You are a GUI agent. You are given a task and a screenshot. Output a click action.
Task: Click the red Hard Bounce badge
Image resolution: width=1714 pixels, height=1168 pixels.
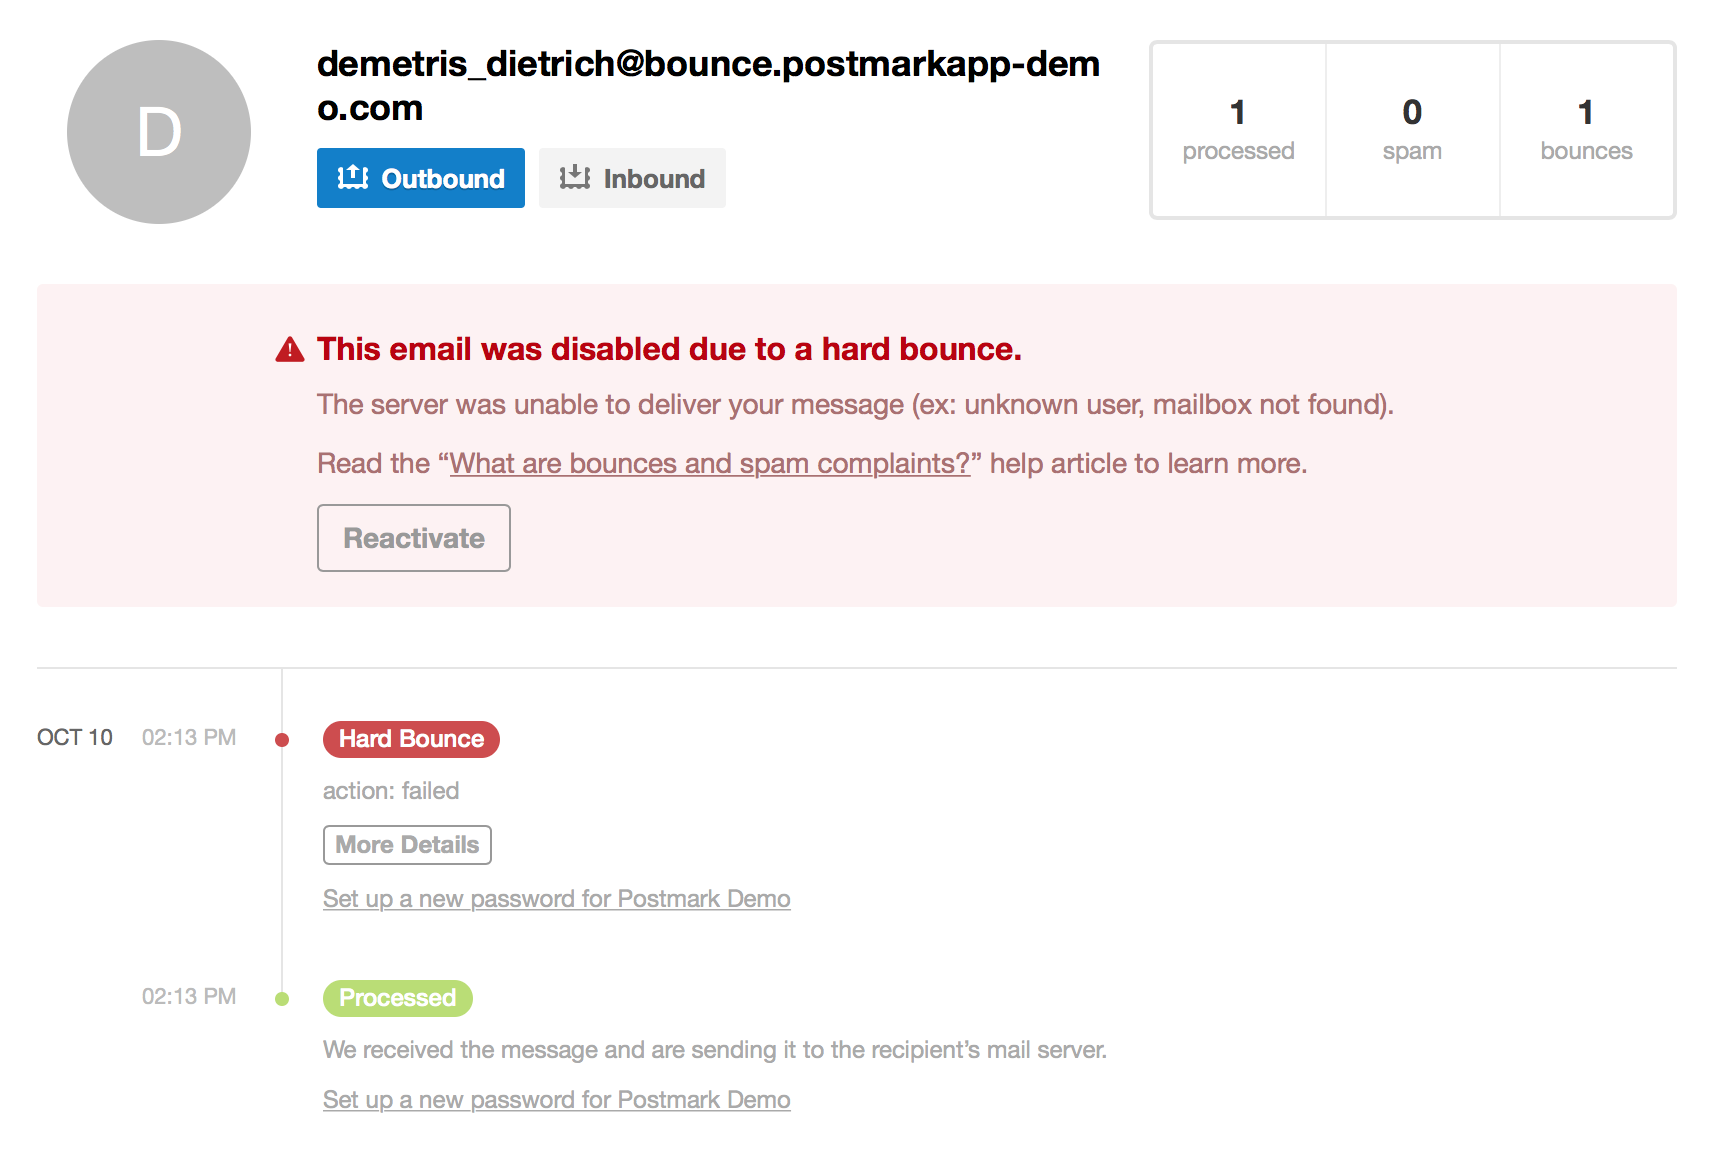[411, 739]
